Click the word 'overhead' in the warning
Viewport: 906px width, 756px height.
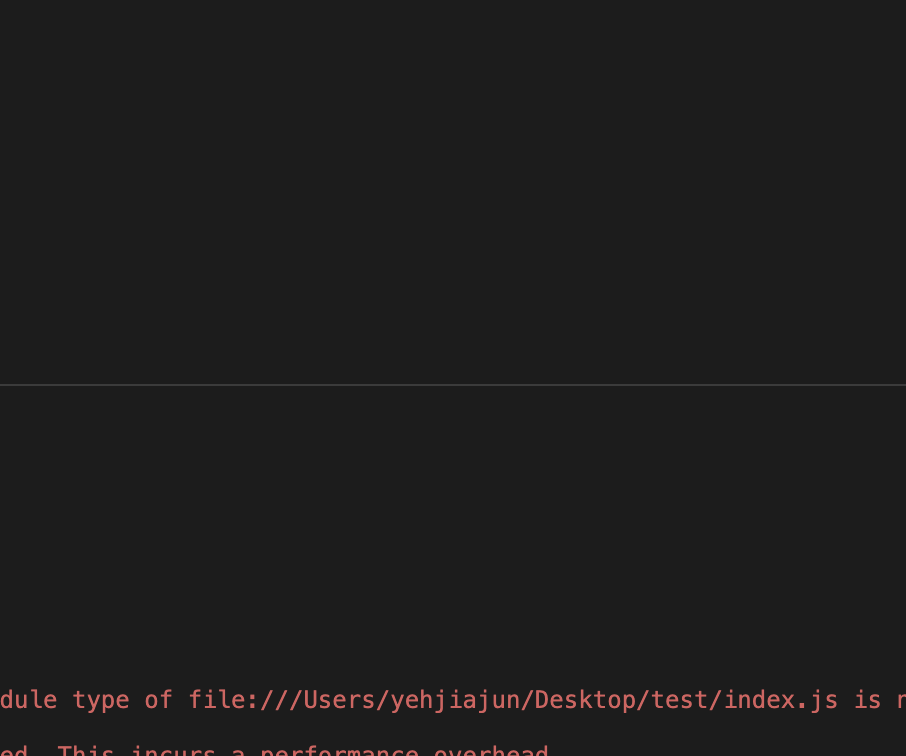pos(490,751)
